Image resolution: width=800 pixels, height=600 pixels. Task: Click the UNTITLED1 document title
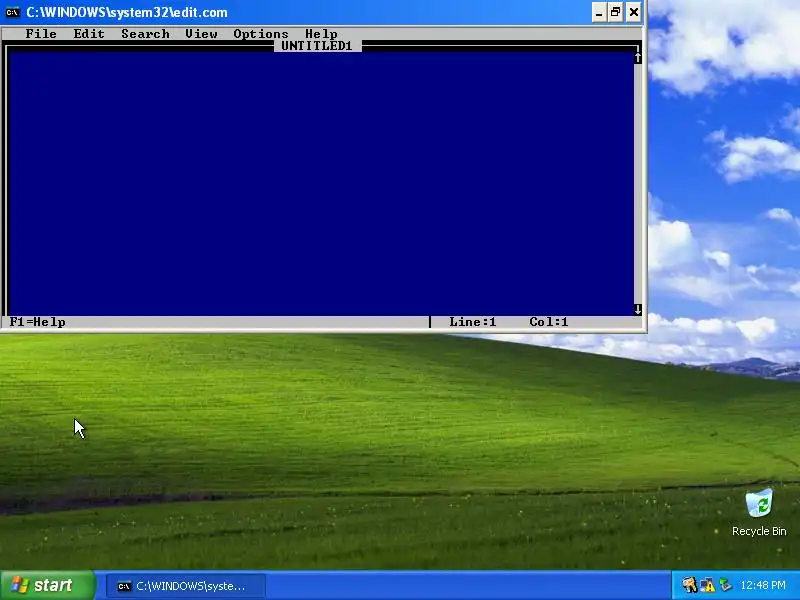(317, 45)
